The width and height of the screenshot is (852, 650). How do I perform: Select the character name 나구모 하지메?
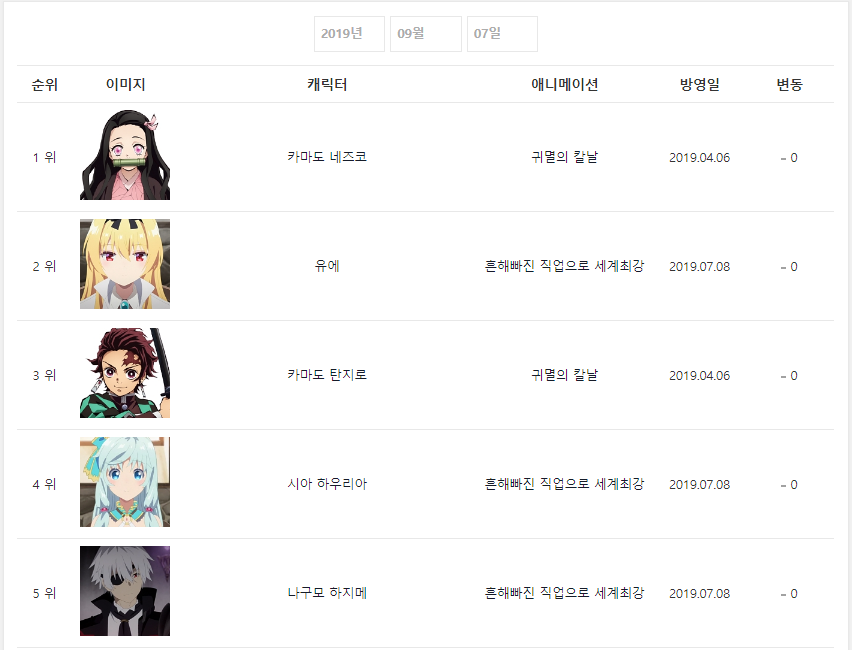tap(327, 593)
